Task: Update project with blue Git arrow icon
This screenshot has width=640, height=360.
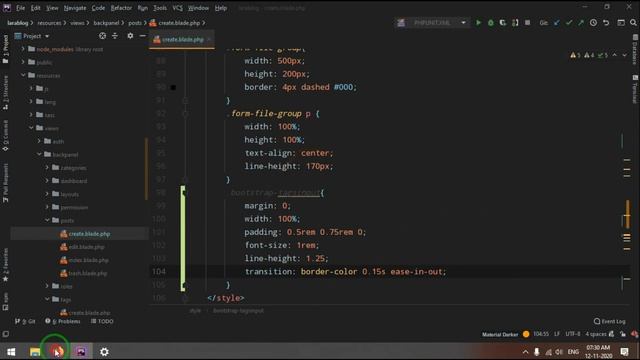Action: [556, 23]
